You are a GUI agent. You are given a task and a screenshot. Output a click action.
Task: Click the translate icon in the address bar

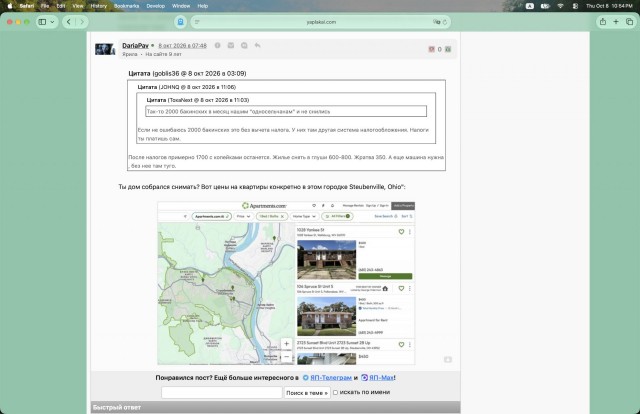(436, 22)
